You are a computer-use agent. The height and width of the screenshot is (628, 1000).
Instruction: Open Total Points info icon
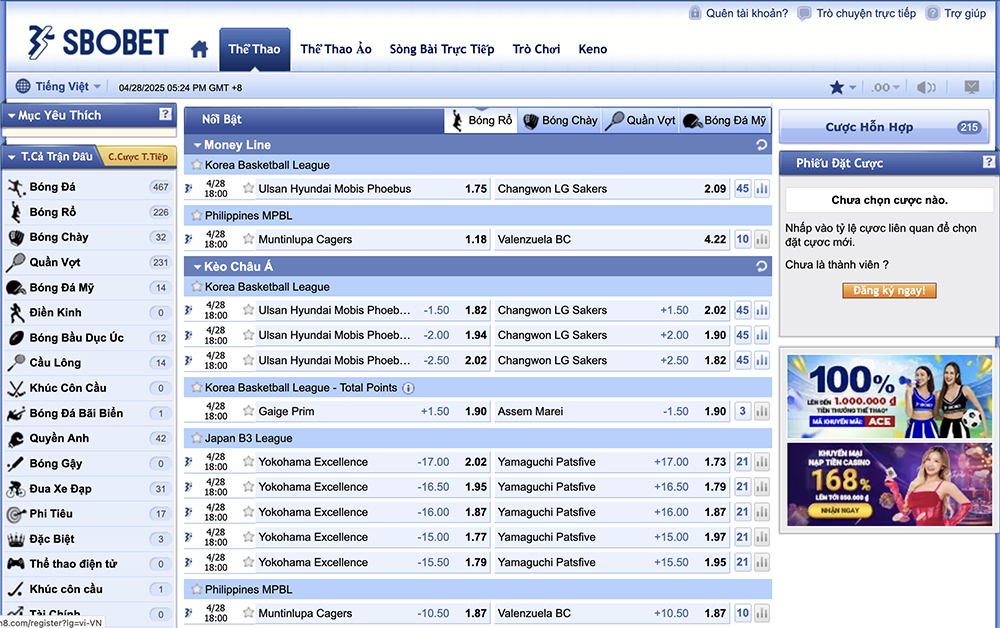(x=408, y=388)
